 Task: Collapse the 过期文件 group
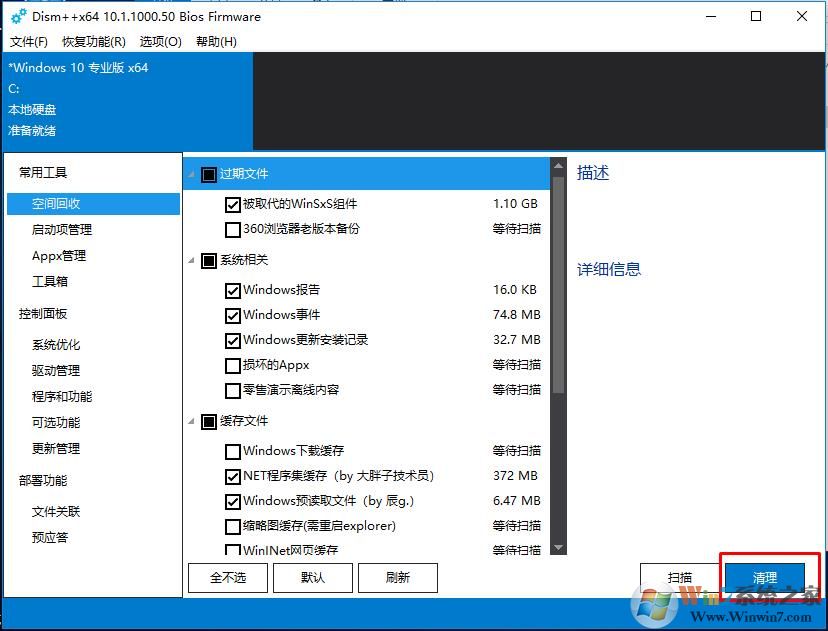(192, 174)
